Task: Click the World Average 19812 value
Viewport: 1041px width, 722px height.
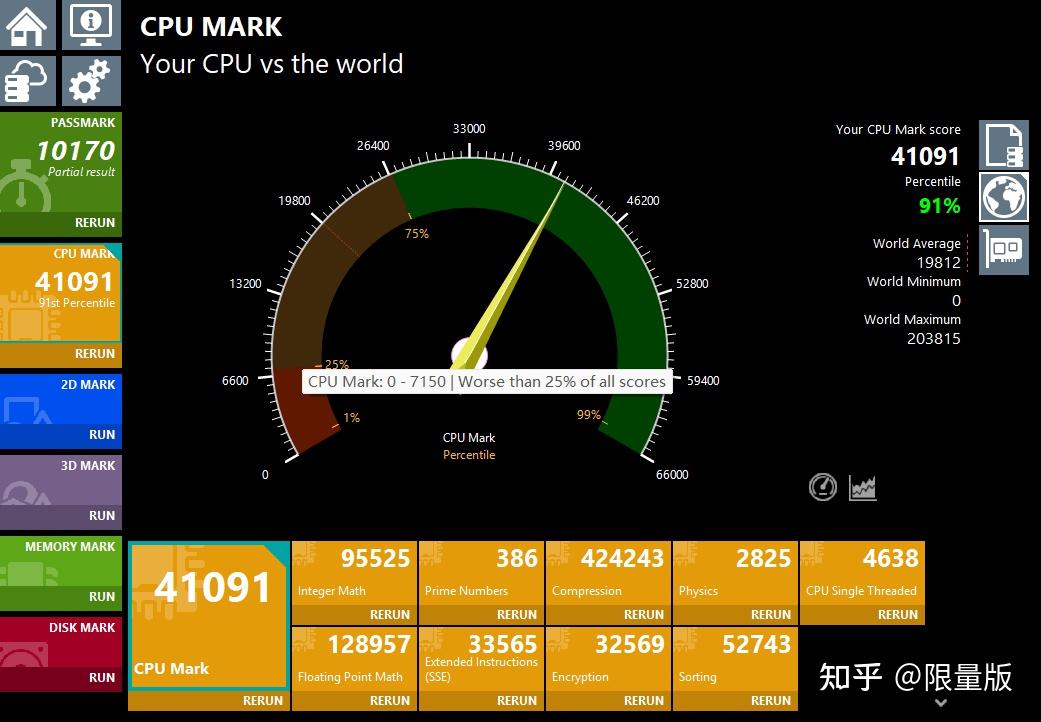Action: pos(938,262)
